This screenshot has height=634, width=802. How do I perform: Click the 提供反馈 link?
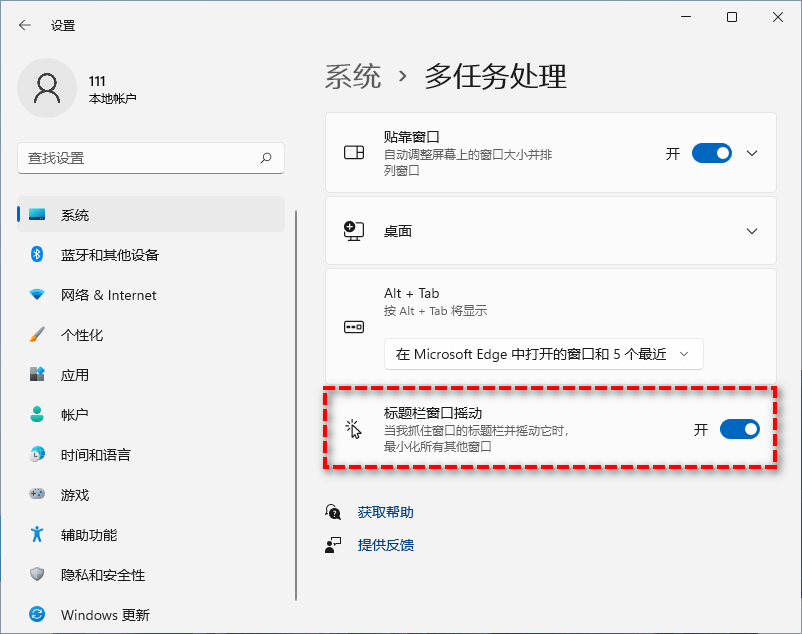click(385, 545)
